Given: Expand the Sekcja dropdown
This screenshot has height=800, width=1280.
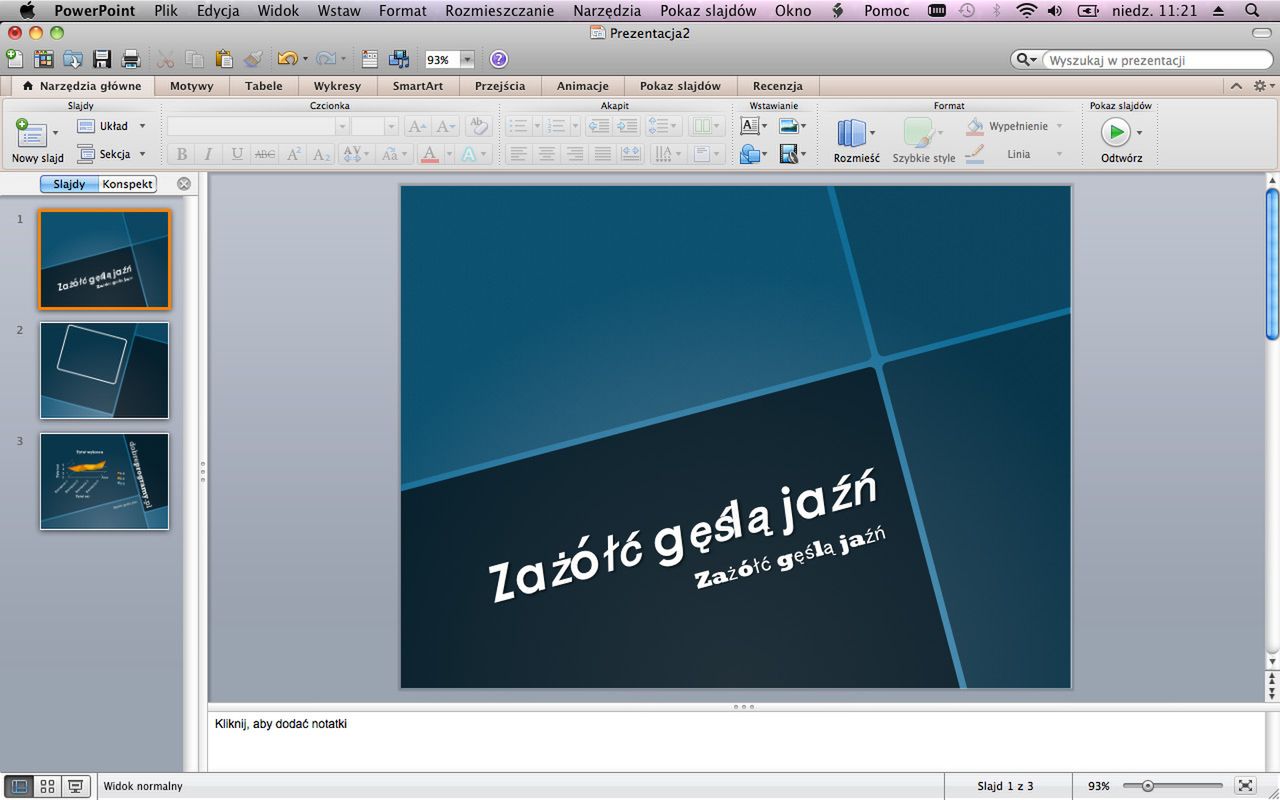Looking at the screenshot, I should [x=142, y=154].
